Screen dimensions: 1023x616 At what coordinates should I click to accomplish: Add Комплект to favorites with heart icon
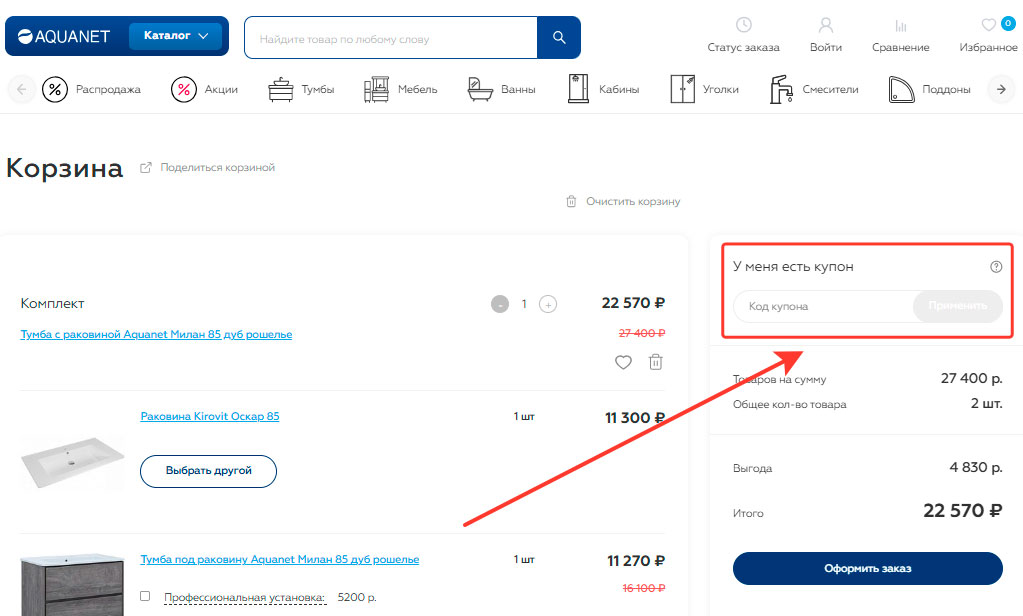point(624,362)
